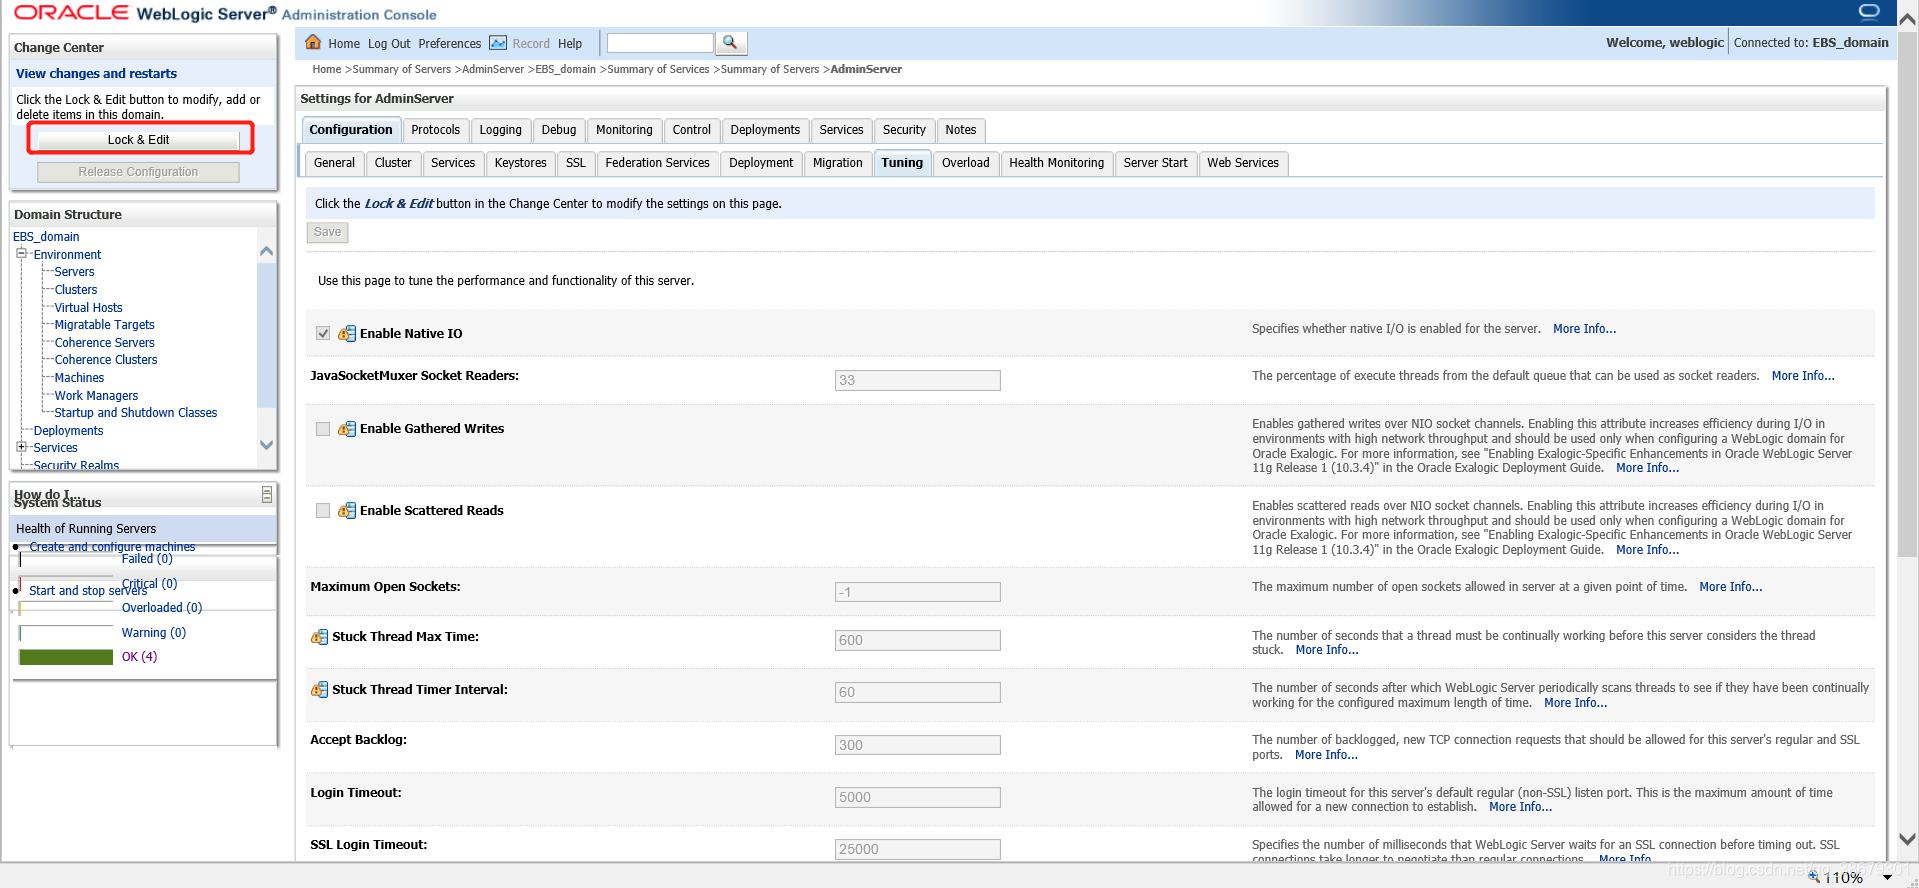Image resolution: width=1919 pixels, height=888 pixels.
Task: Click the green OK (4) health bar
Action: pyautogui.click(x=66, y=657)
